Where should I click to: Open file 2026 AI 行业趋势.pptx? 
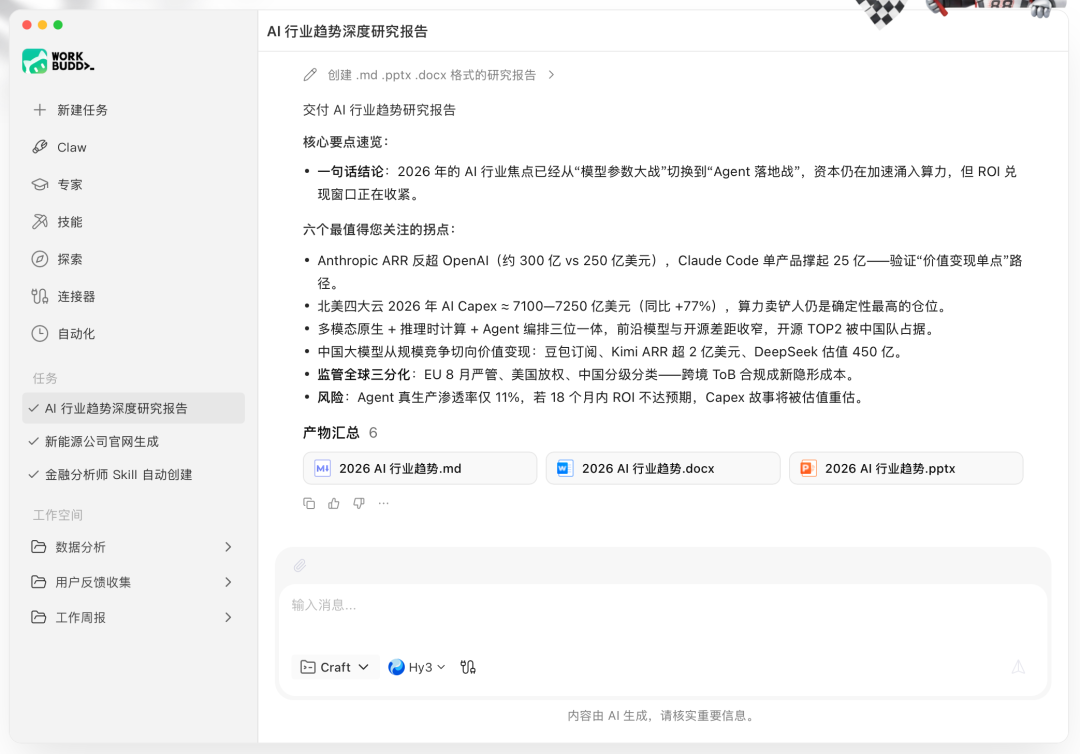906,468
